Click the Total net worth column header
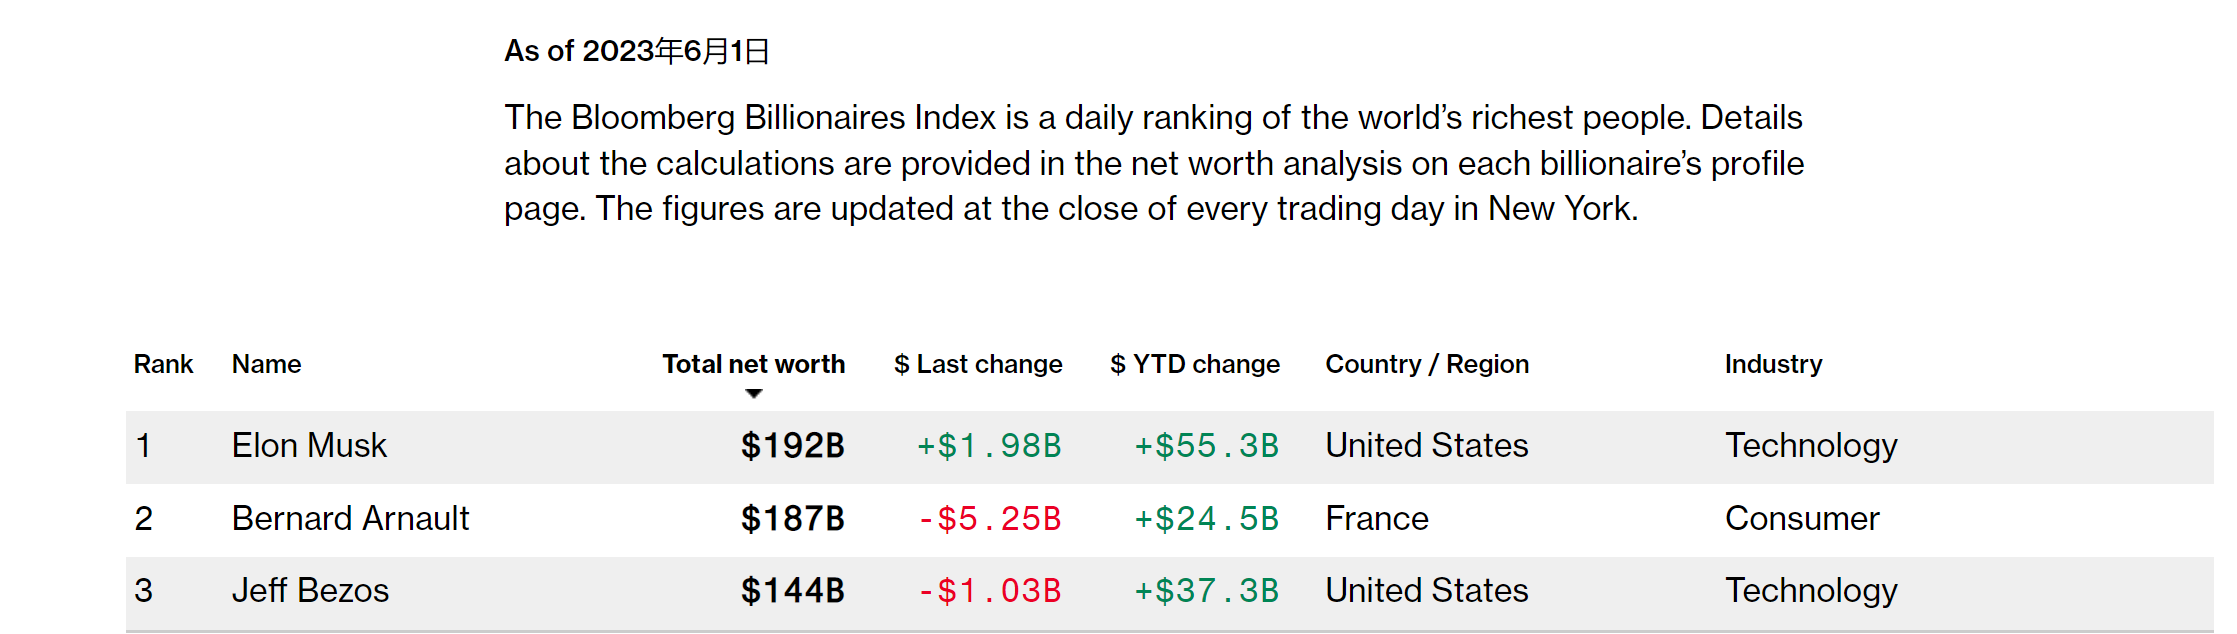Image resolution: width=2237 pixels, height=634 pixels. tap(753, 364)
